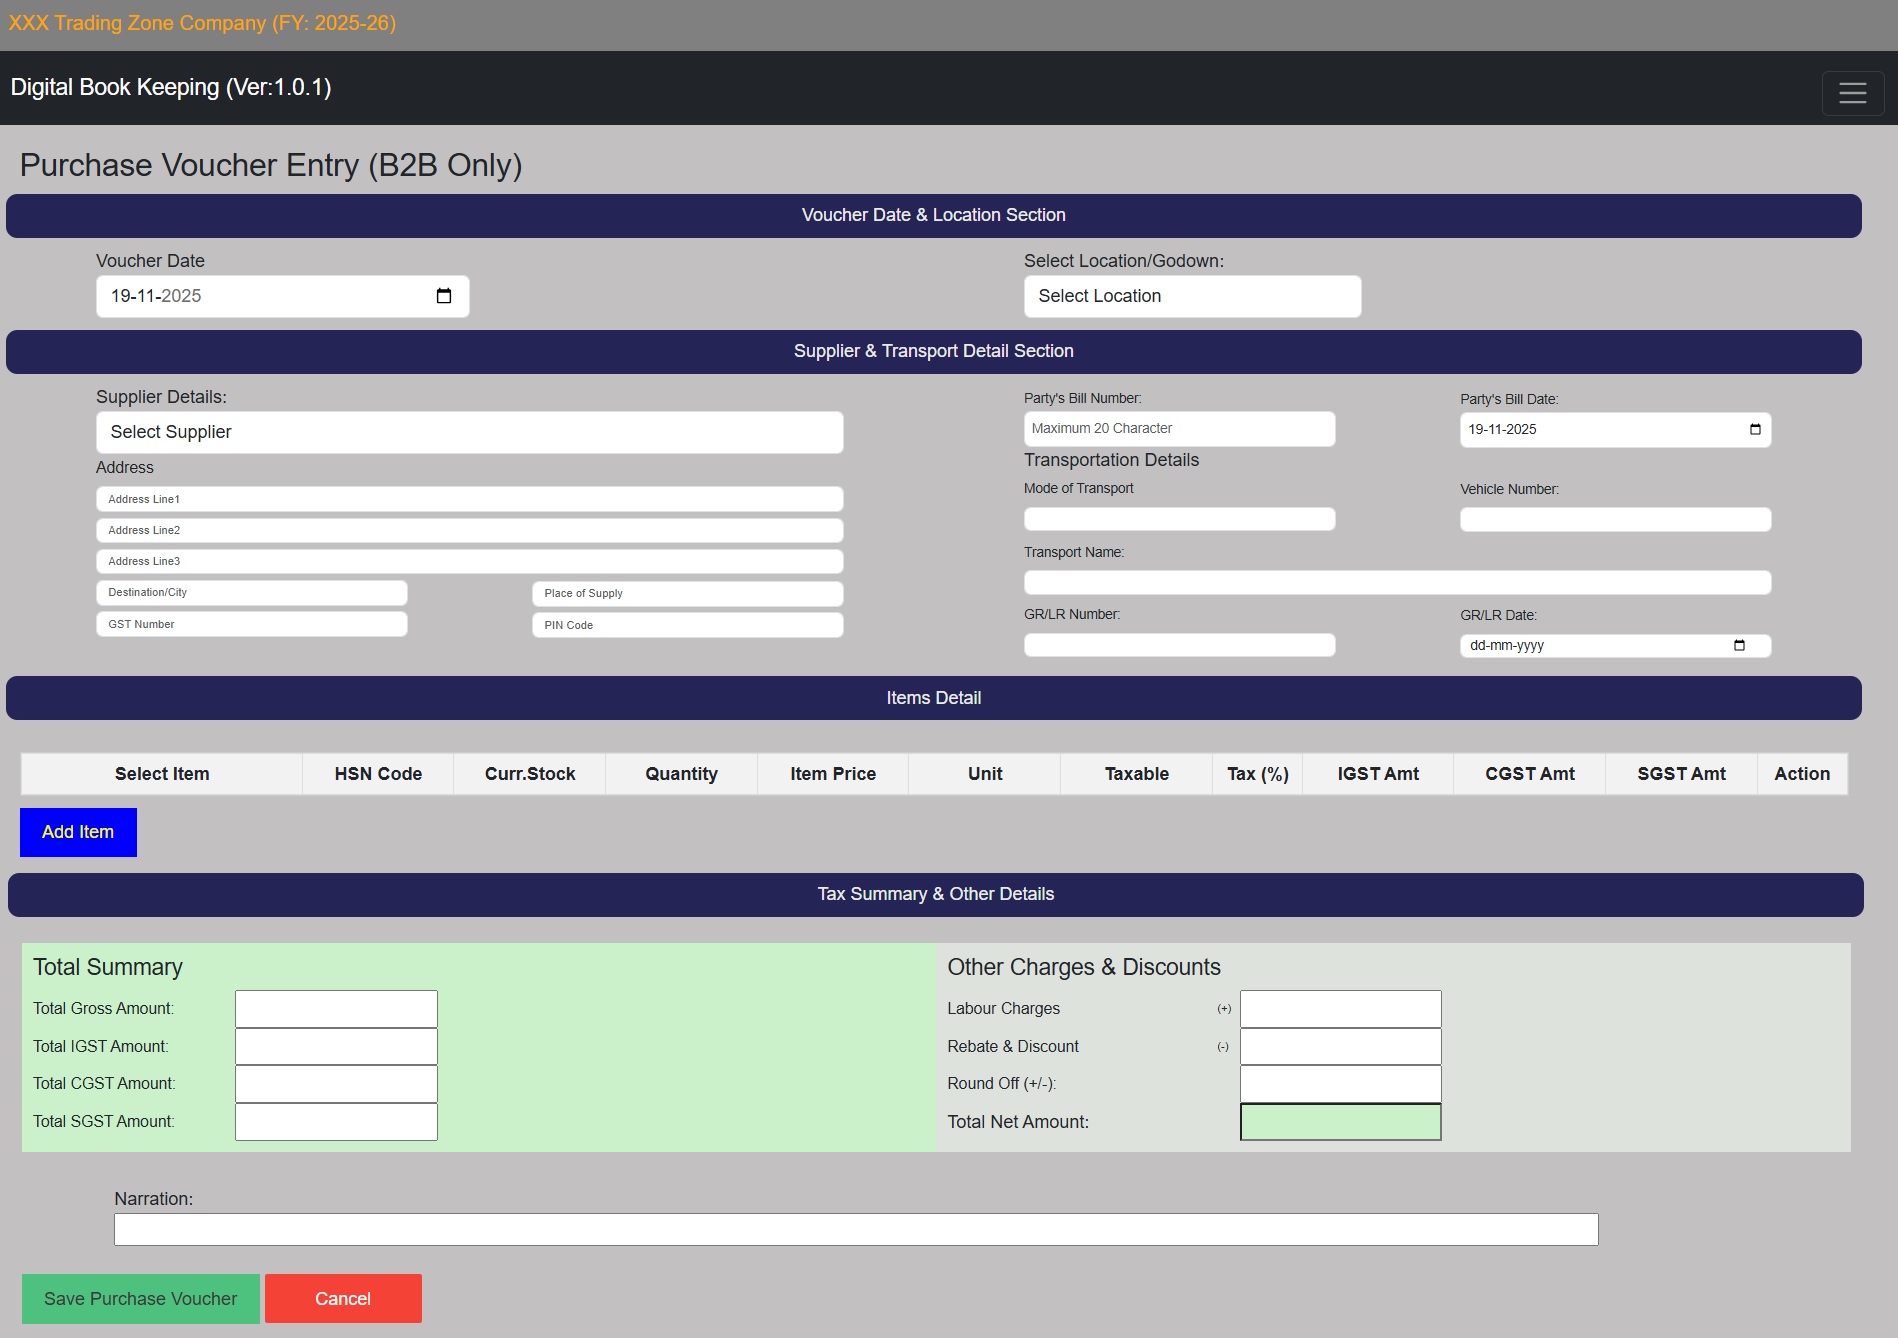1898x1338 pixels.
Task: Click the Add Item button
Action: pos(78,833)
